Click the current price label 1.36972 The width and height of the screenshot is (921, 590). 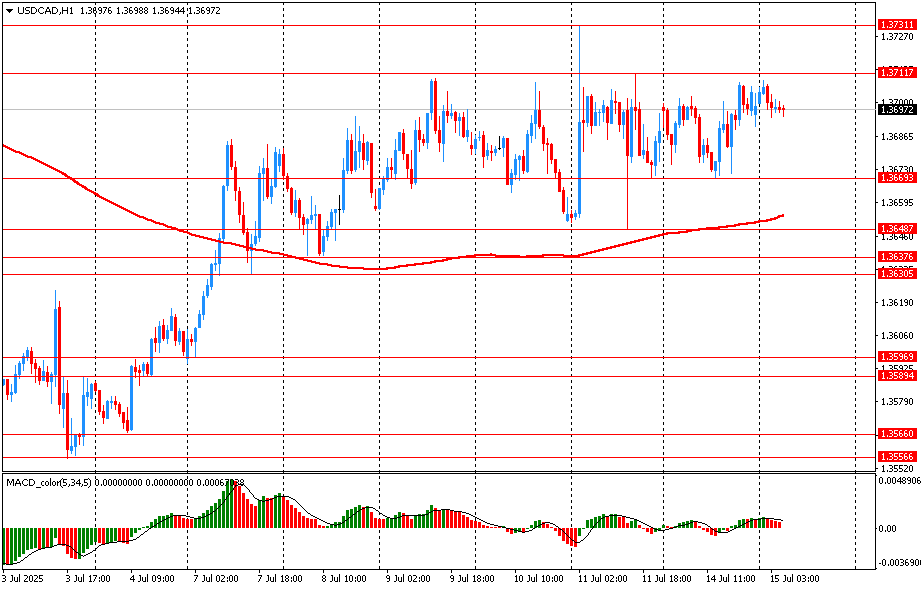(x=897, y=109)
